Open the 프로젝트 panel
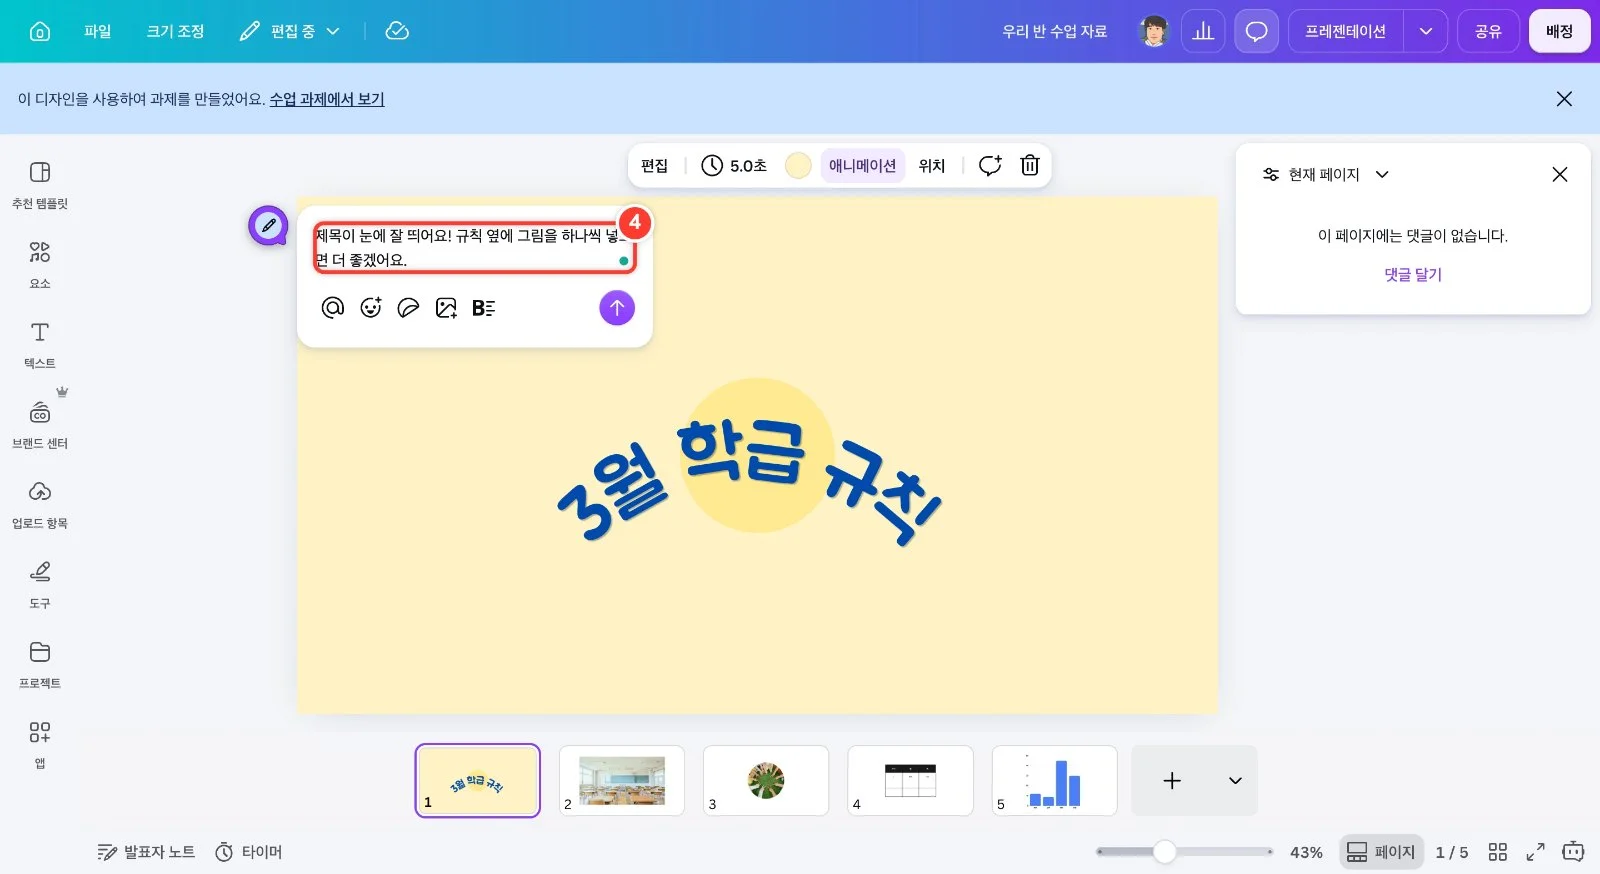 coord(40,665)
